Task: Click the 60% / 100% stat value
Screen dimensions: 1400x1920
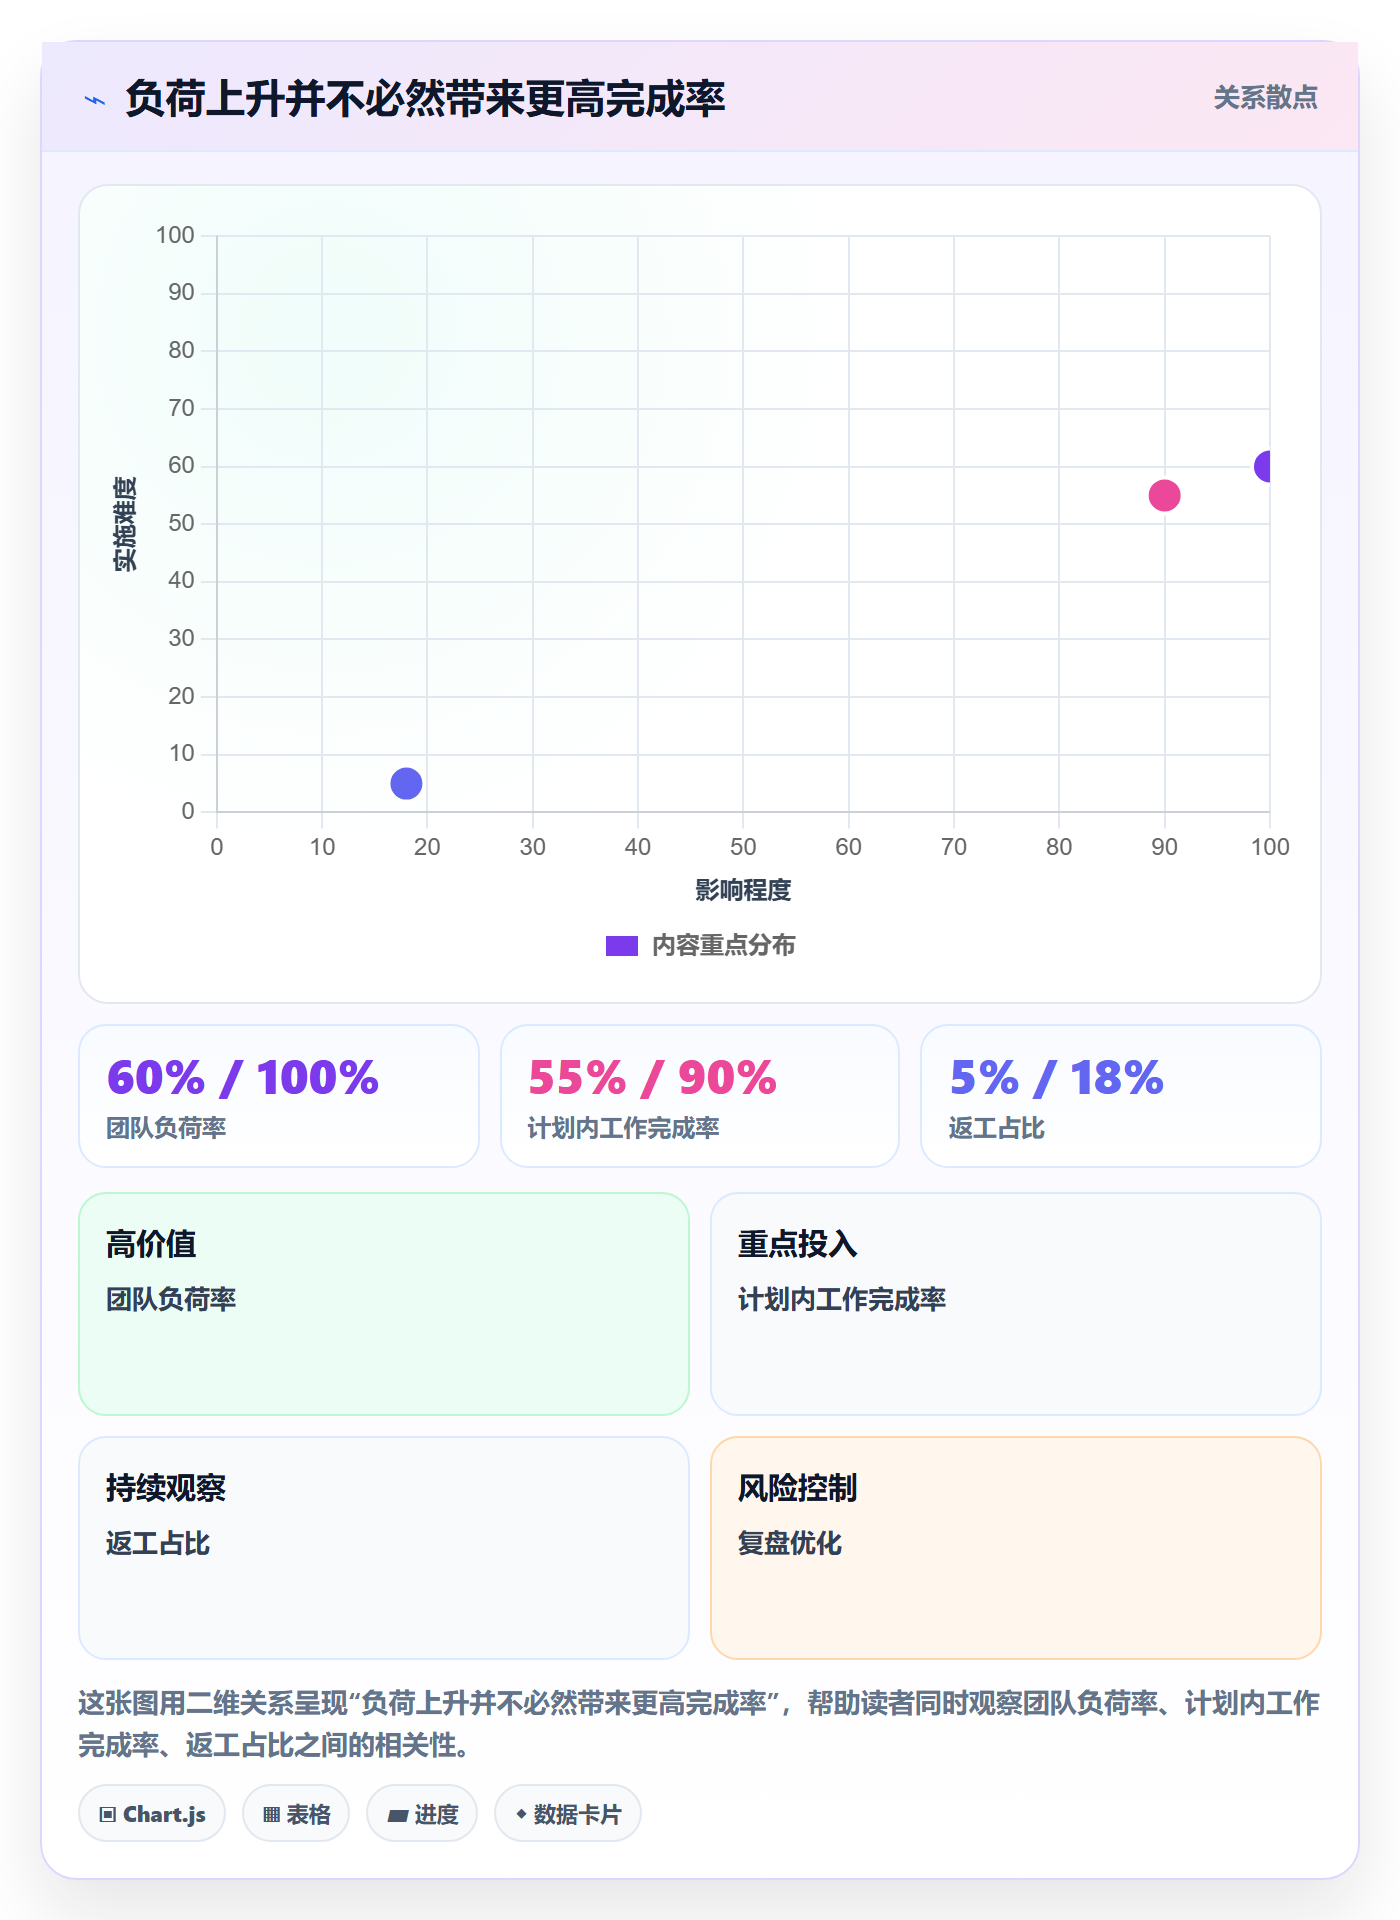Action: 243,1078
